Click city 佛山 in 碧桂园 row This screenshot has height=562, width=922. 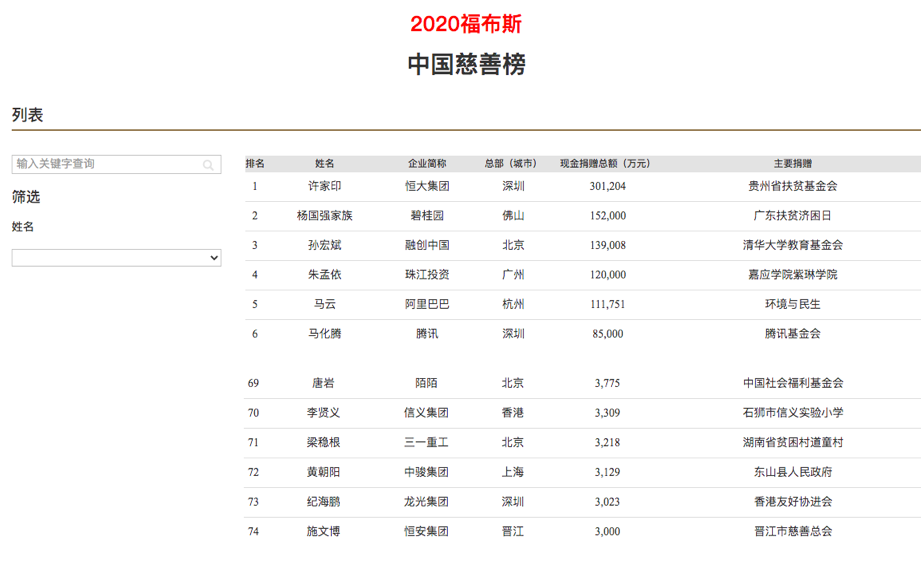coord(513,216)
